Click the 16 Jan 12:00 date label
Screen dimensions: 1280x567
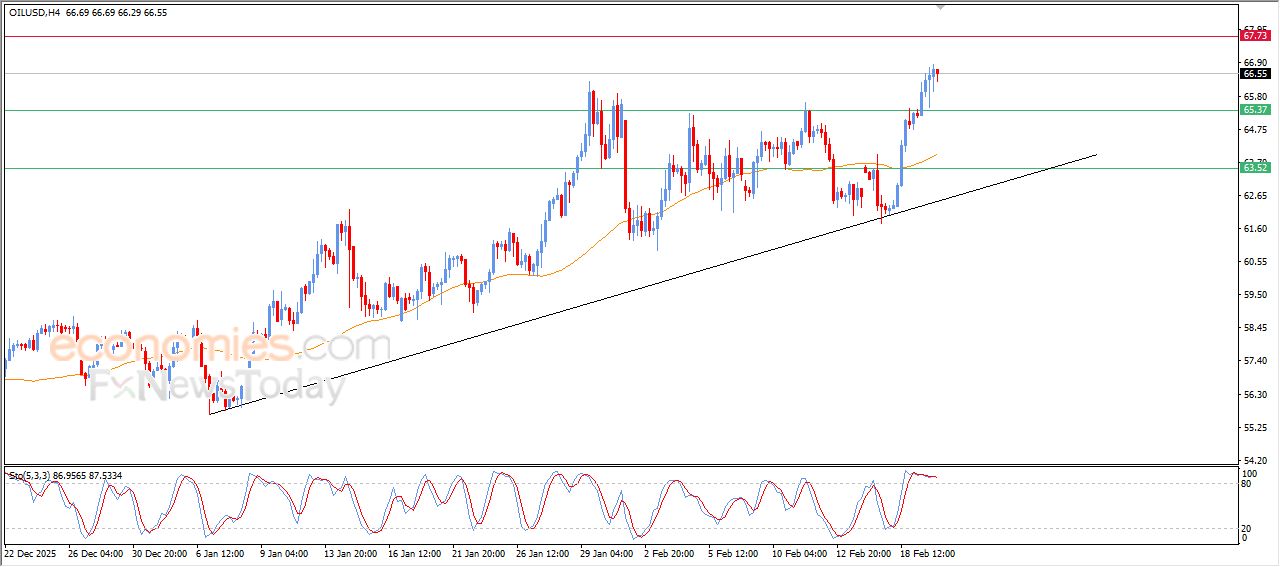415,552
